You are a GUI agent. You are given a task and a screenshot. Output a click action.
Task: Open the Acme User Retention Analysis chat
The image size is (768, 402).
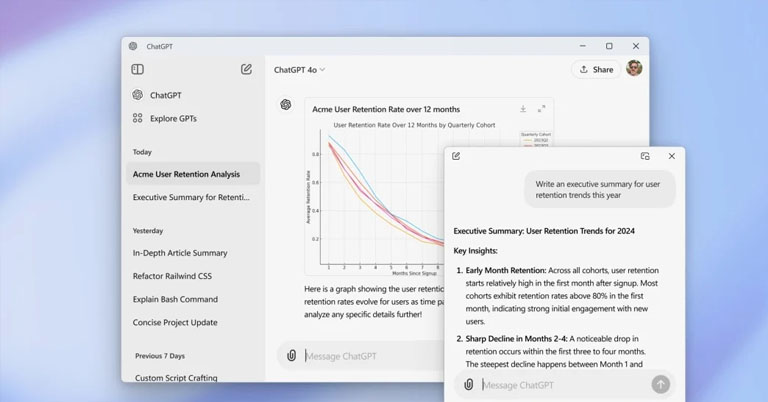pyautogui.click(x=186, y=174)
